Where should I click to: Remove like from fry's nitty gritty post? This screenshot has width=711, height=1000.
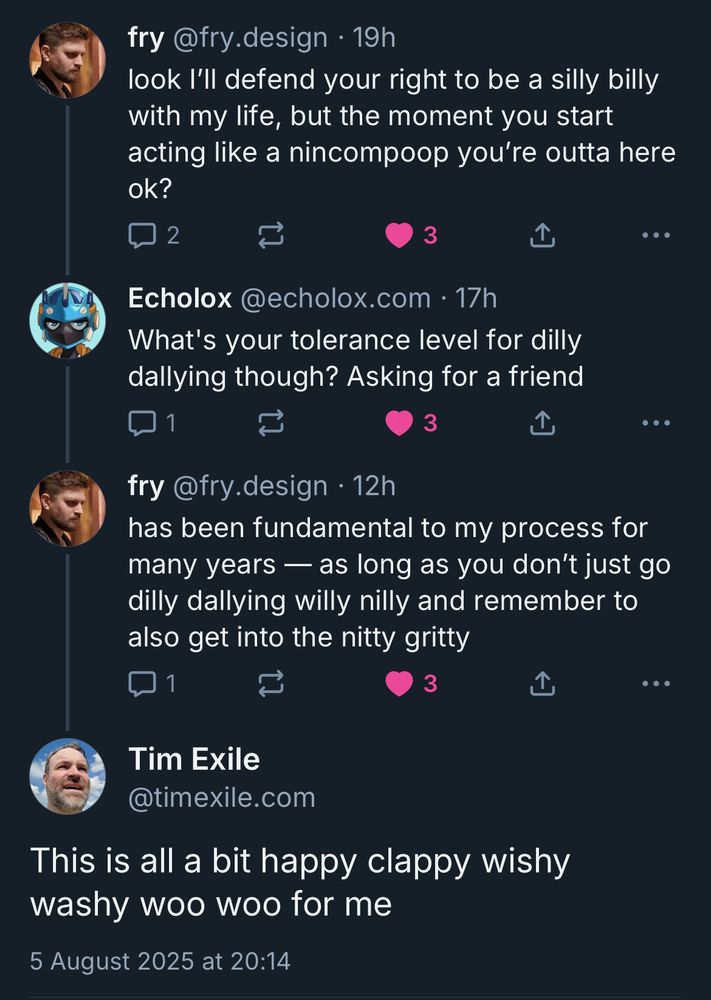click(400, 684)
